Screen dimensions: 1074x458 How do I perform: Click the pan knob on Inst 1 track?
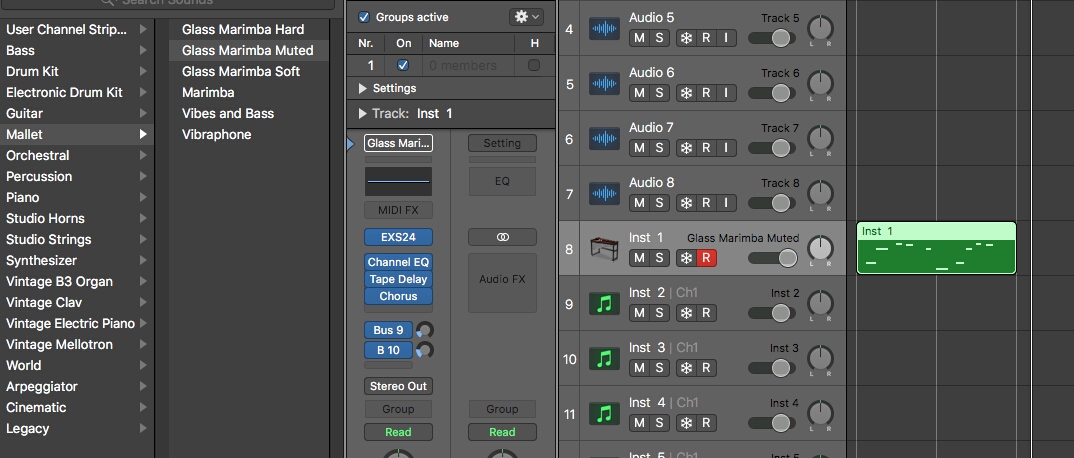coord(820,248)
